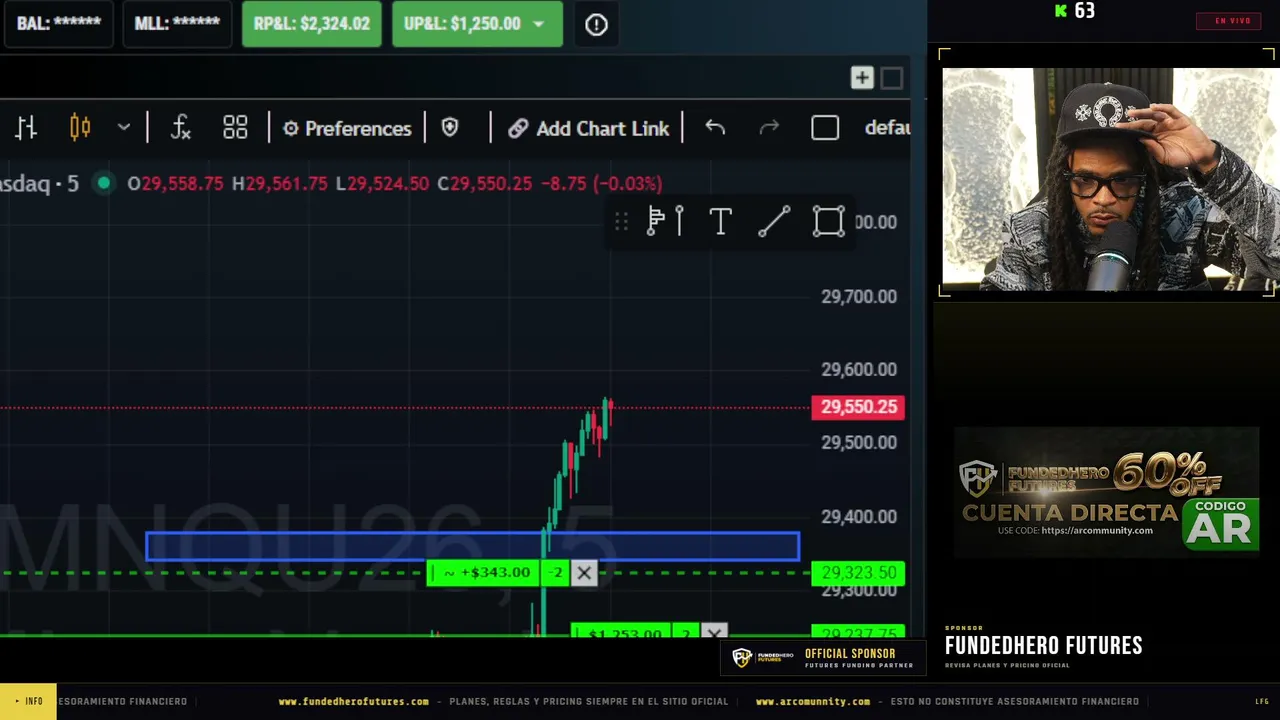Screen dimensions: 1280x720
Task: Select the Text drawing tool
Action: click(x=720, y=221)
